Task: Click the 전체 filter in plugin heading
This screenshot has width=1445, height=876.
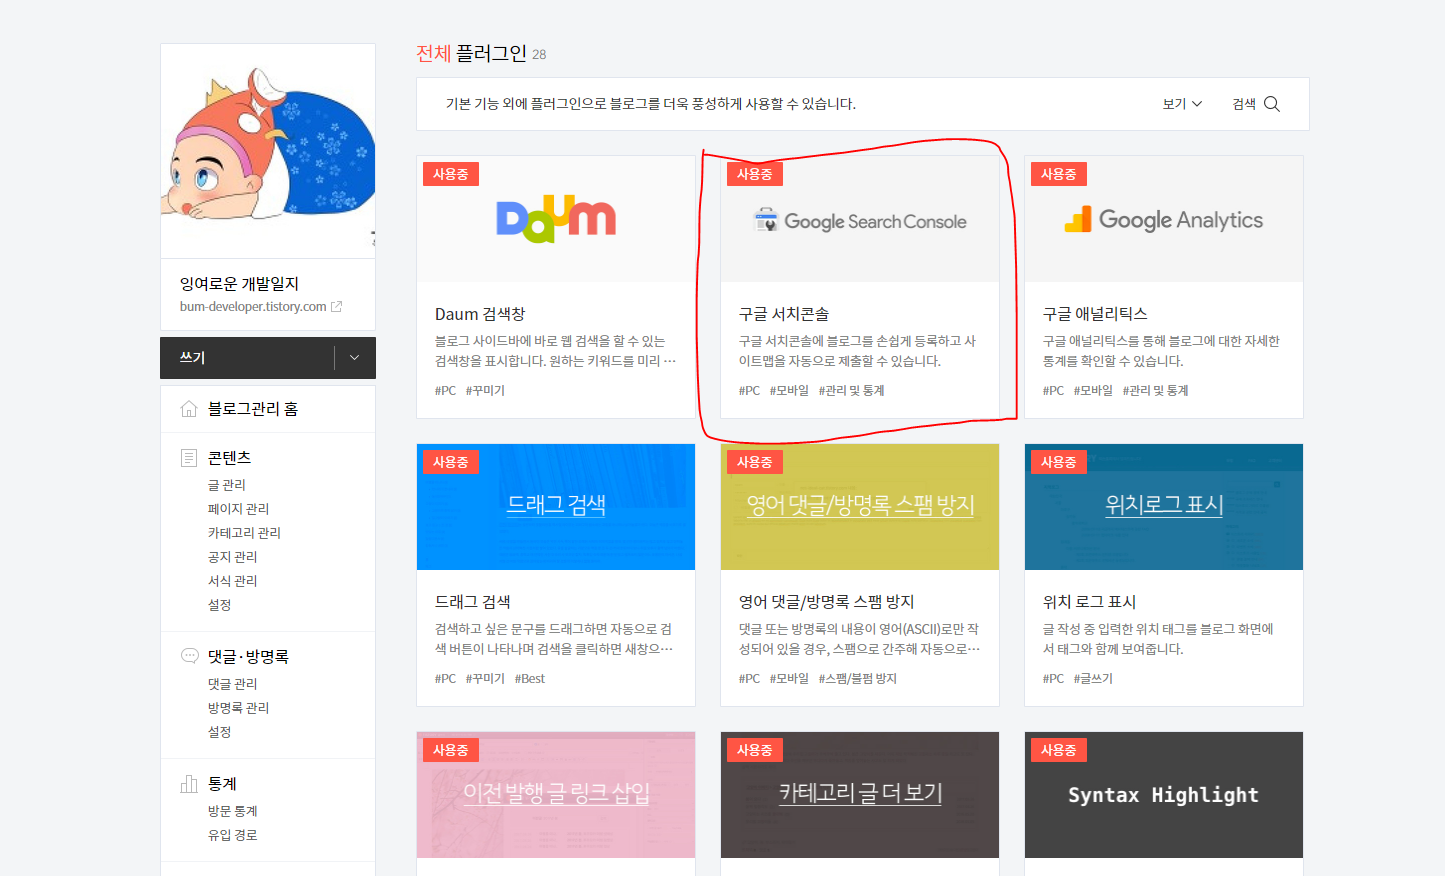Action: point(433,53)
